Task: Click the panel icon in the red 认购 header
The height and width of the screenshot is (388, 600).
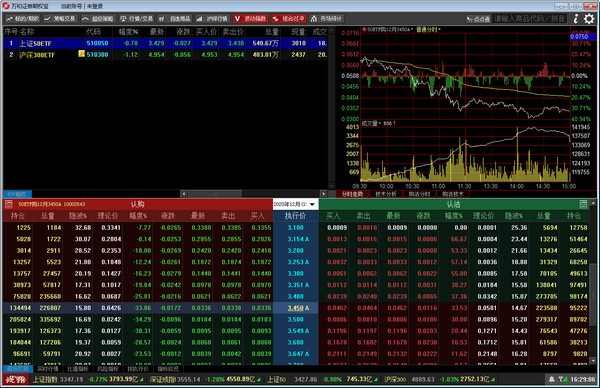Action: (8, 204)
